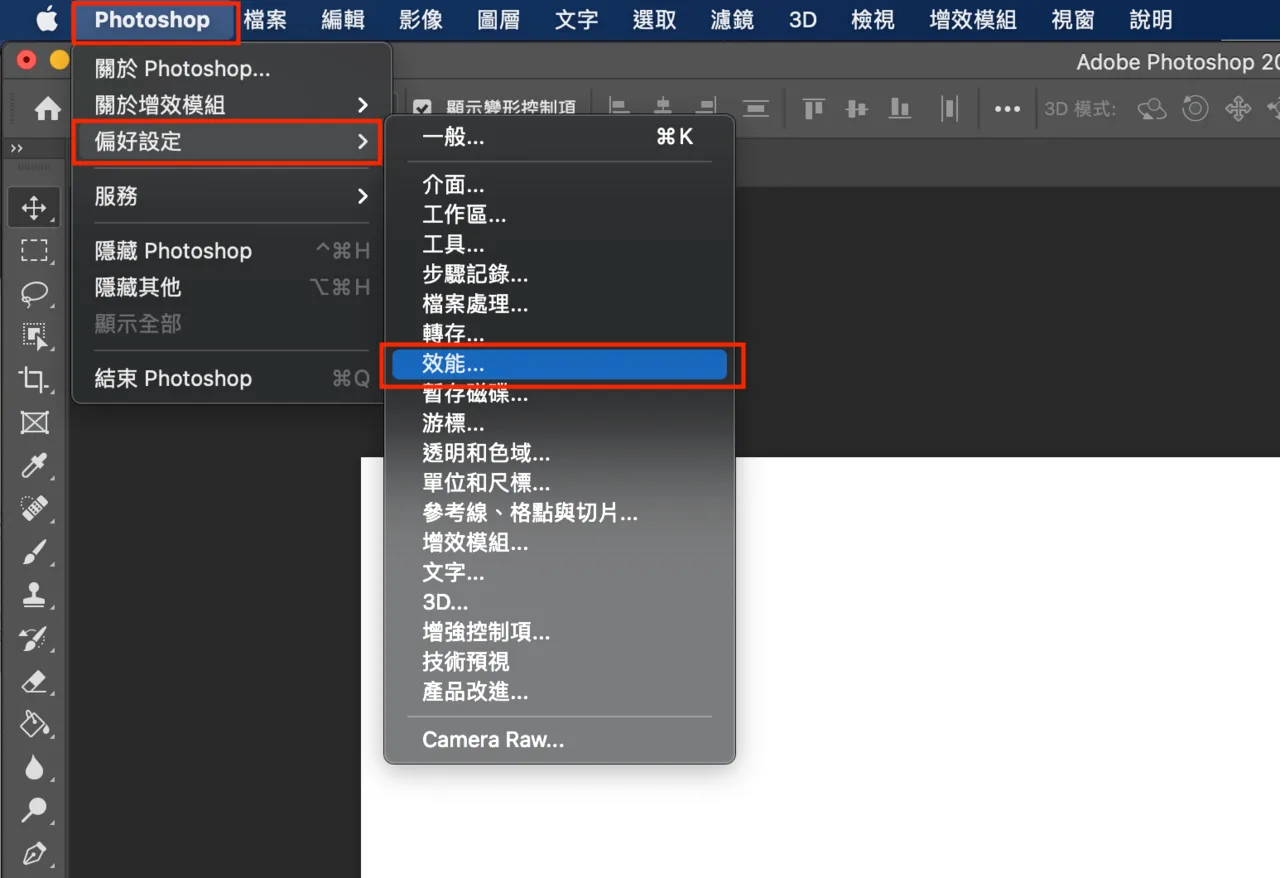Select the Object Selection tool
This screenshot has height=878, width=1280.
35,337
